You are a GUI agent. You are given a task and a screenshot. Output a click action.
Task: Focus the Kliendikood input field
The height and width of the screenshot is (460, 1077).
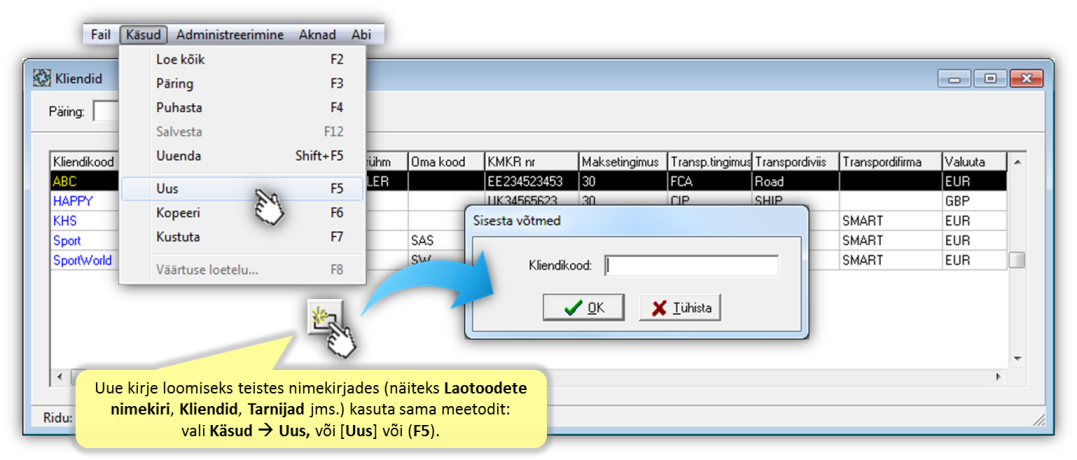pos(692,265)
